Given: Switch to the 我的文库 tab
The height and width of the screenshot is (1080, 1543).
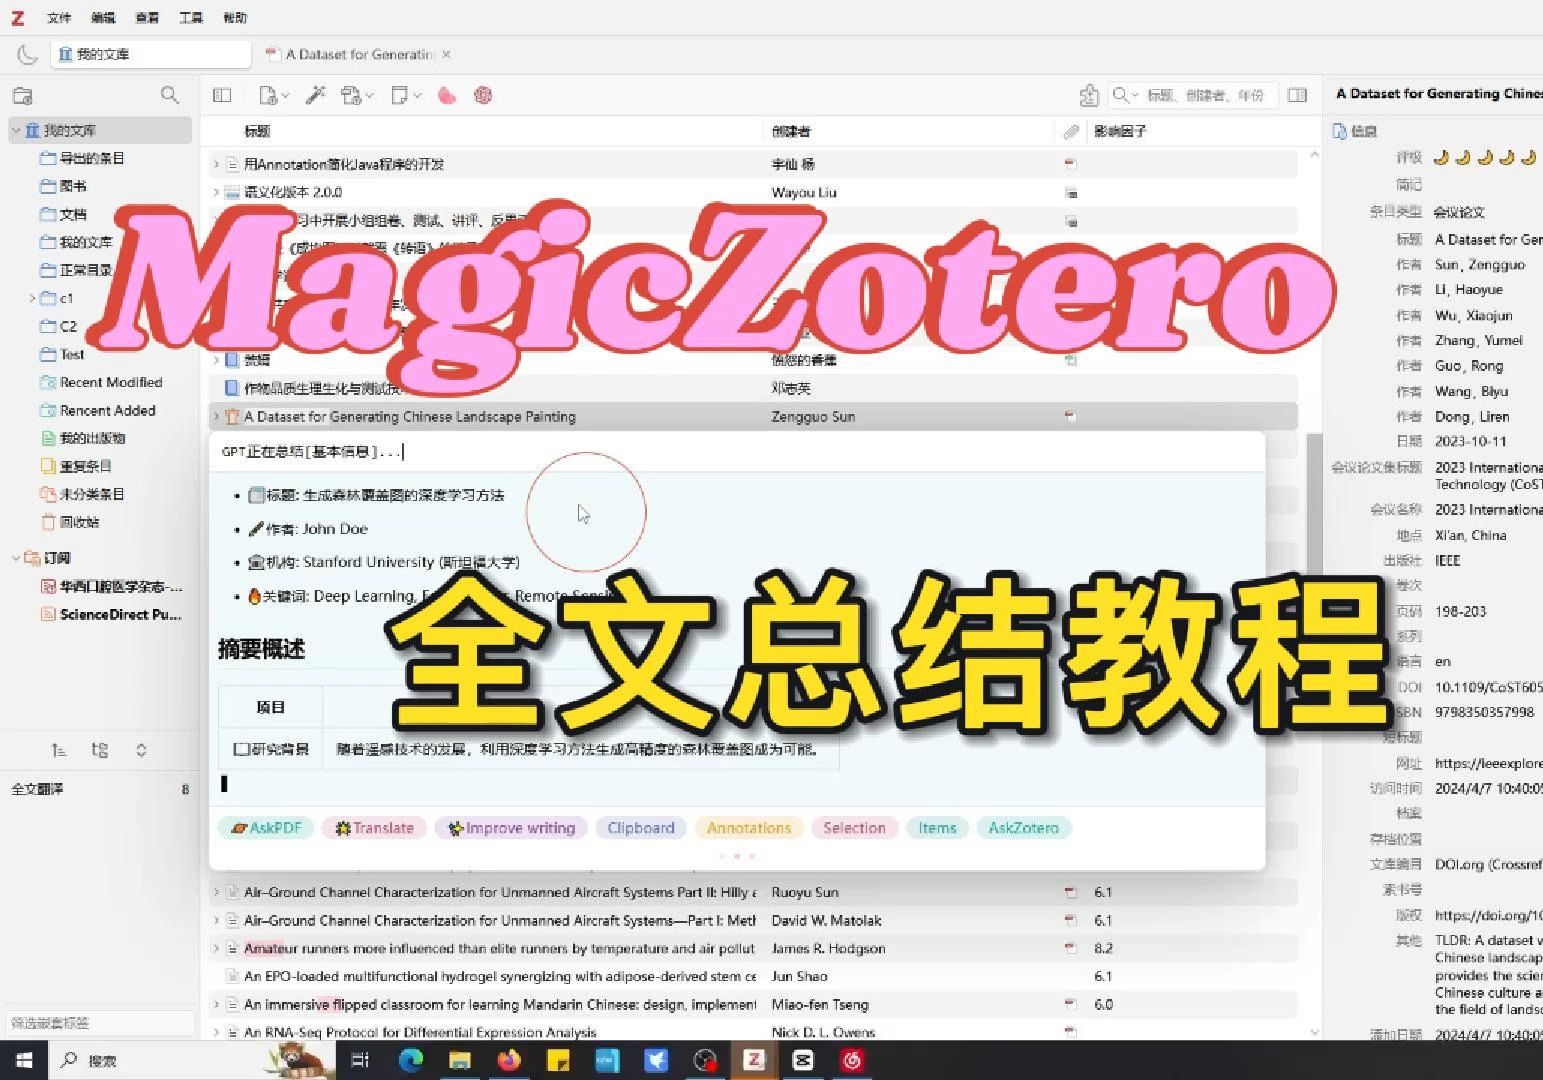Looking at the screenshot, I should point(151,54).
